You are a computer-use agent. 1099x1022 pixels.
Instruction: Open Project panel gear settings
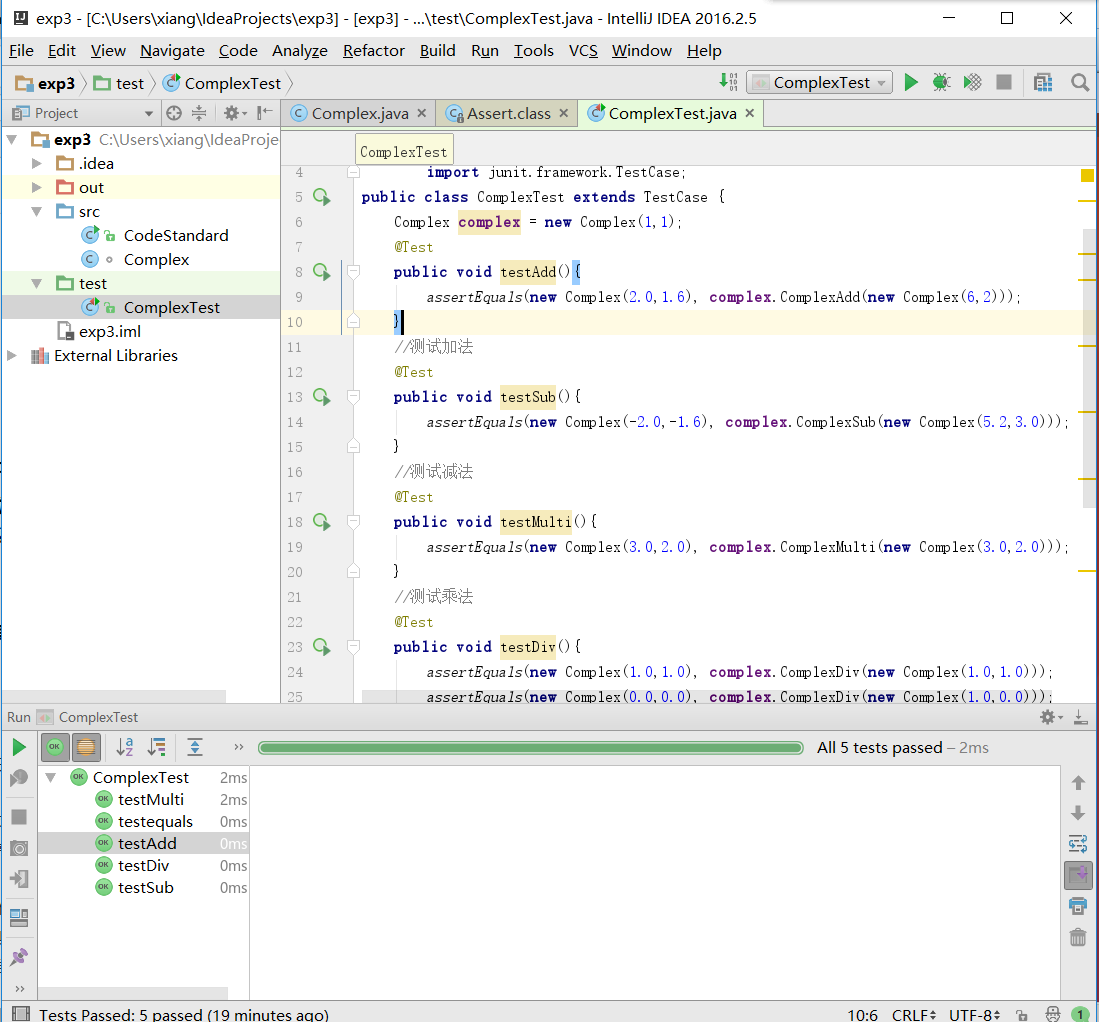click(234, 113)
